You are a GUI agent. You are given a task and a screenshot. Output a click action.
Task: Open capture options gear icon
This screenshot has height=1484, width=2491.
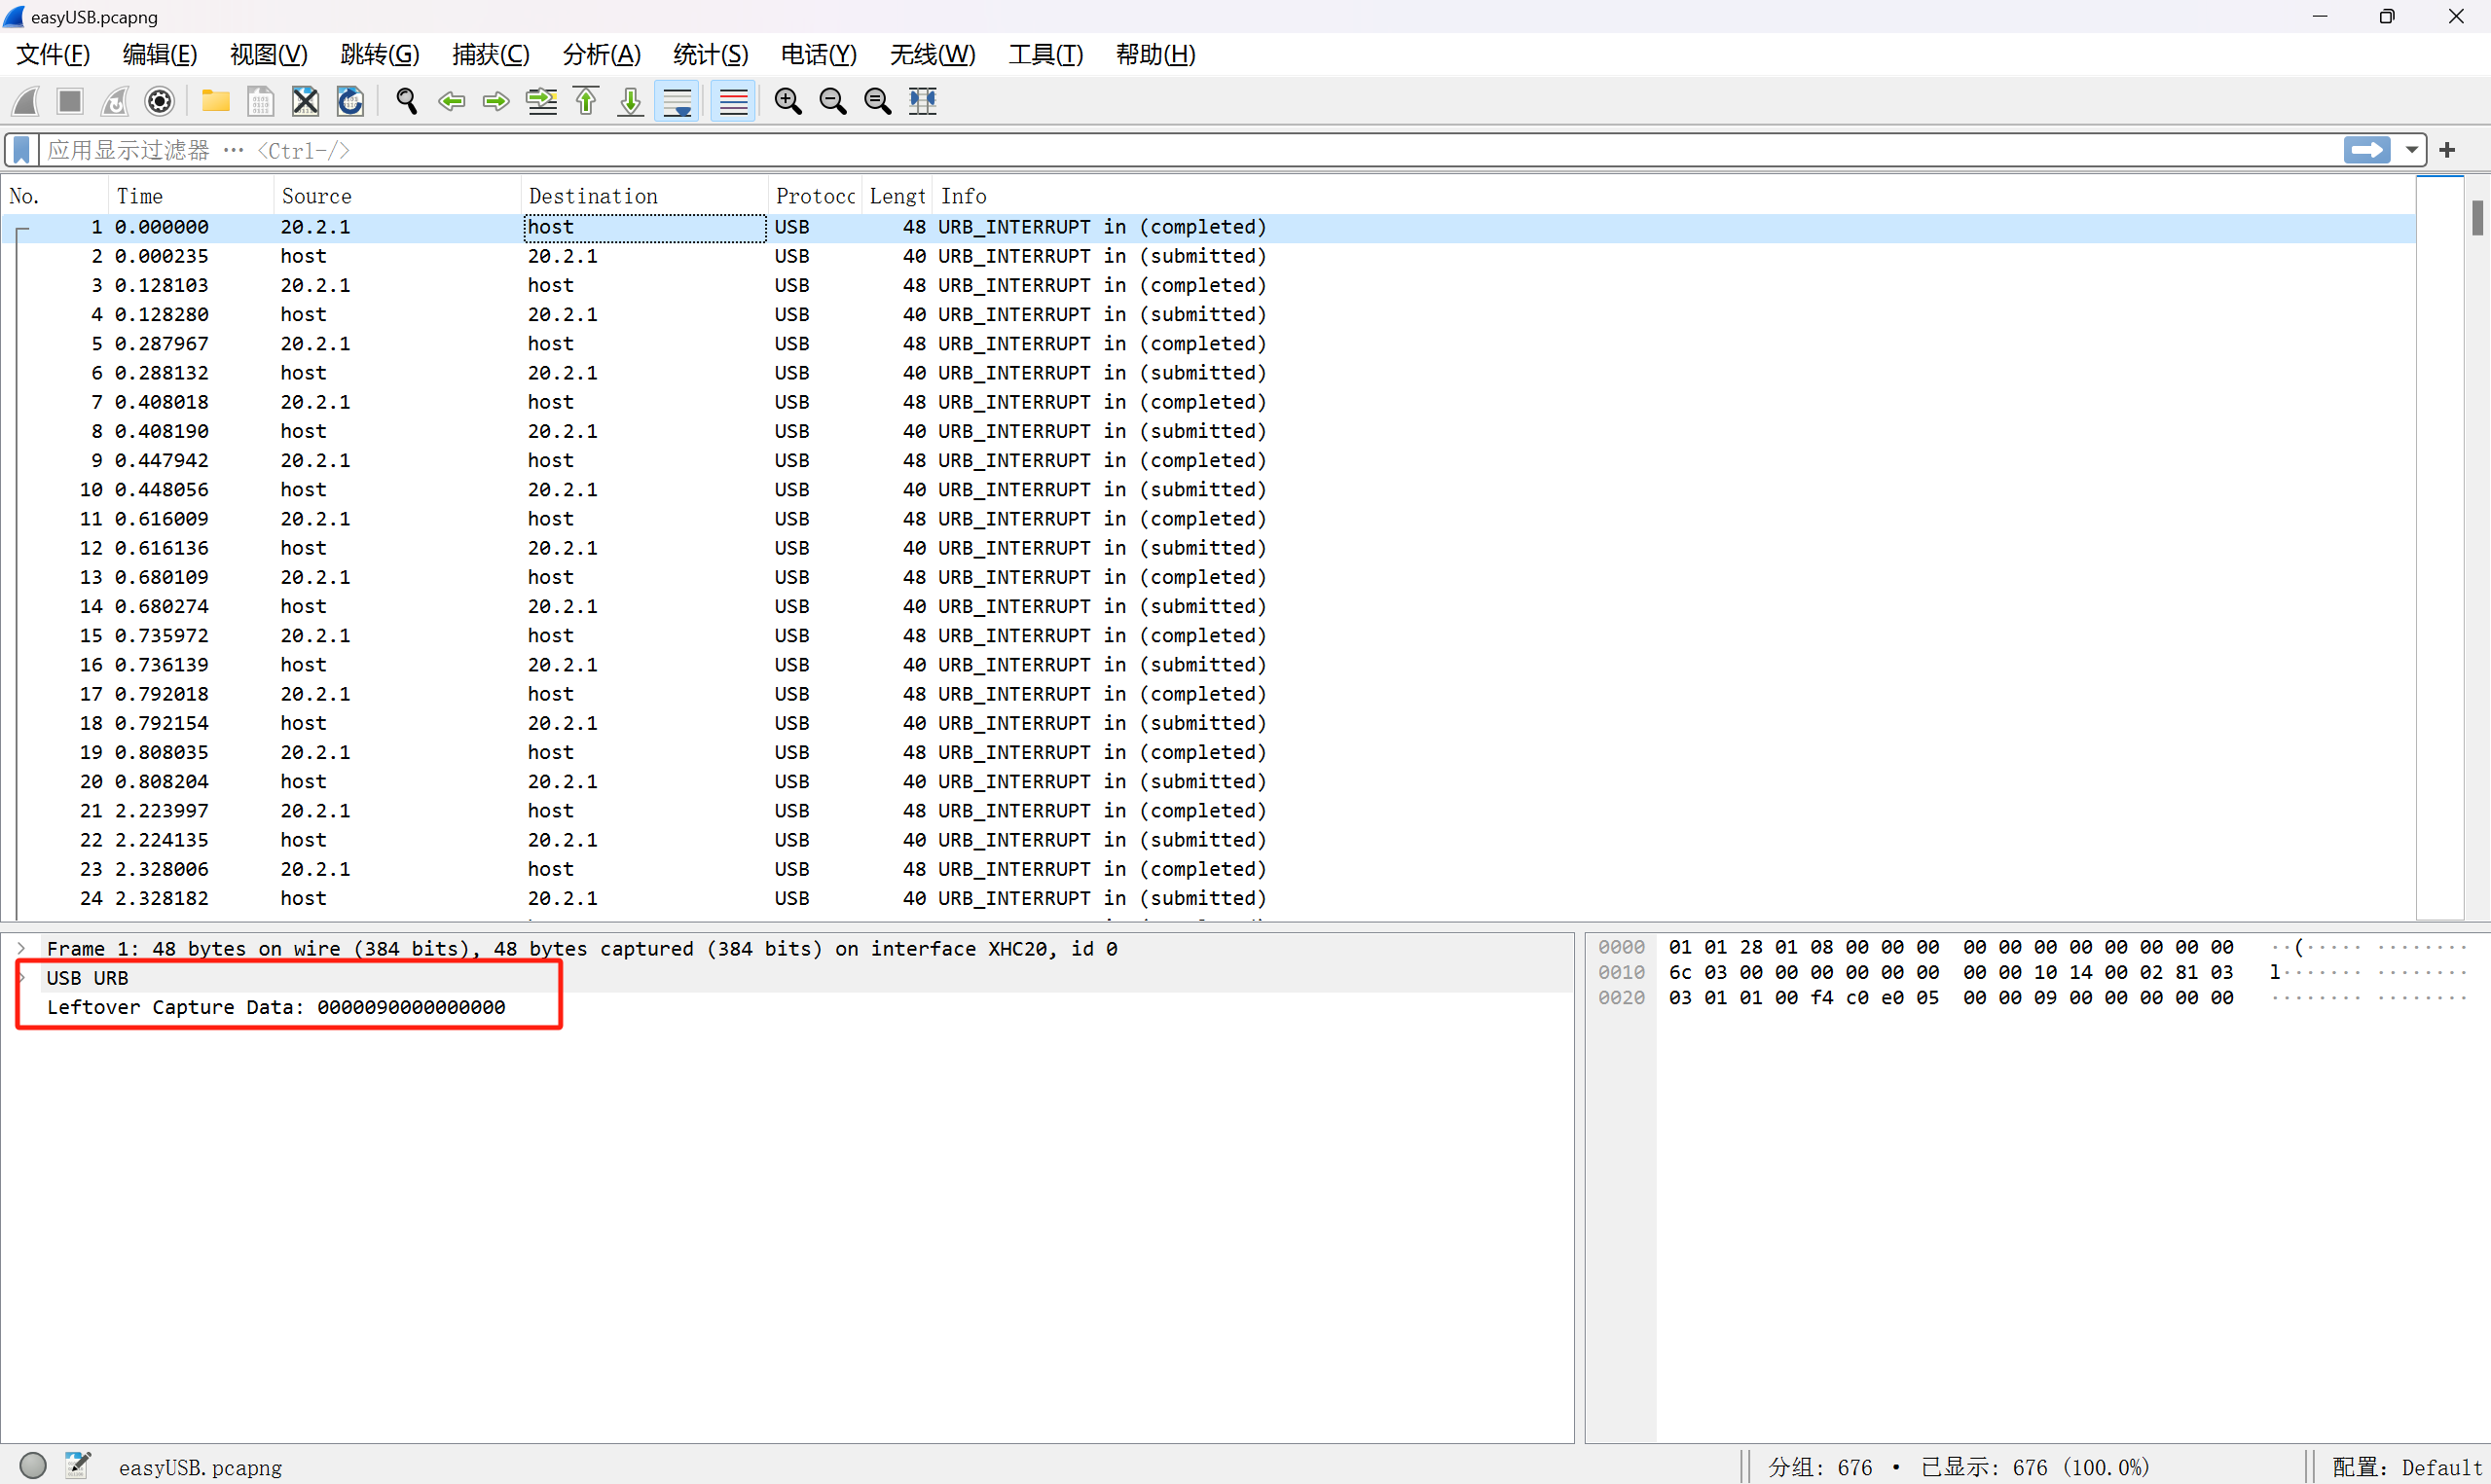pyautogui.click(x=160, y=101)
